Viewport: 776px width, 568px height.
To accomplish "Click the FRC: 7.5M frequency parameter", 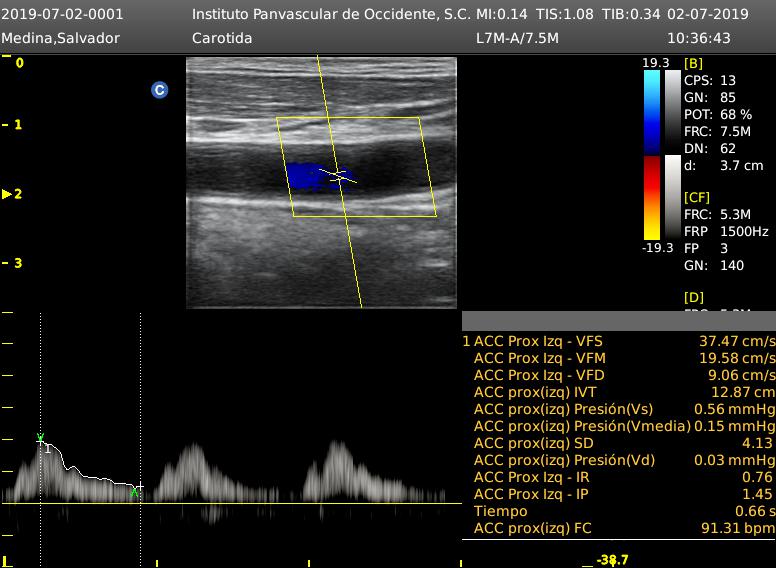I will (717, 132).
